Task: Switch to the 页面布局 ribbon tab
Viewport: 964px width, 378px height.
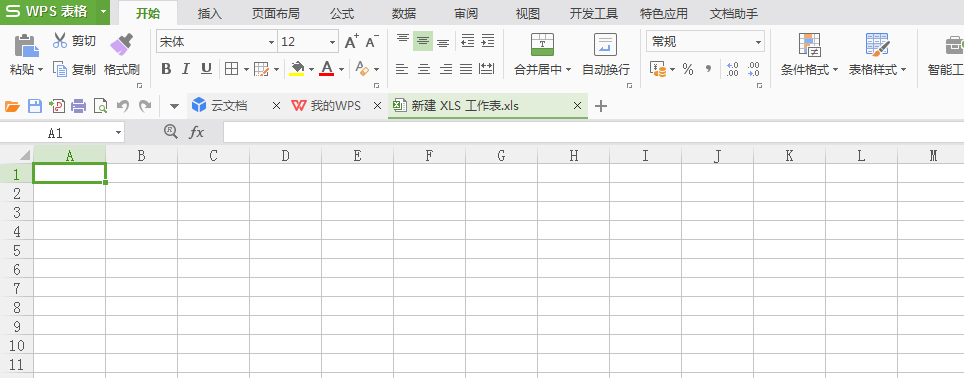Action: [x=276, y=14]
